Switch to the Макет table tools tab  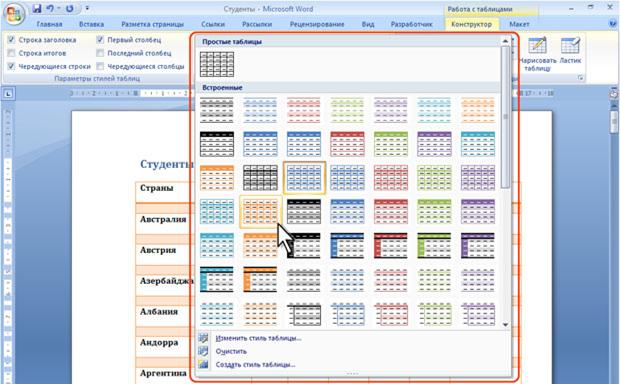519,24
